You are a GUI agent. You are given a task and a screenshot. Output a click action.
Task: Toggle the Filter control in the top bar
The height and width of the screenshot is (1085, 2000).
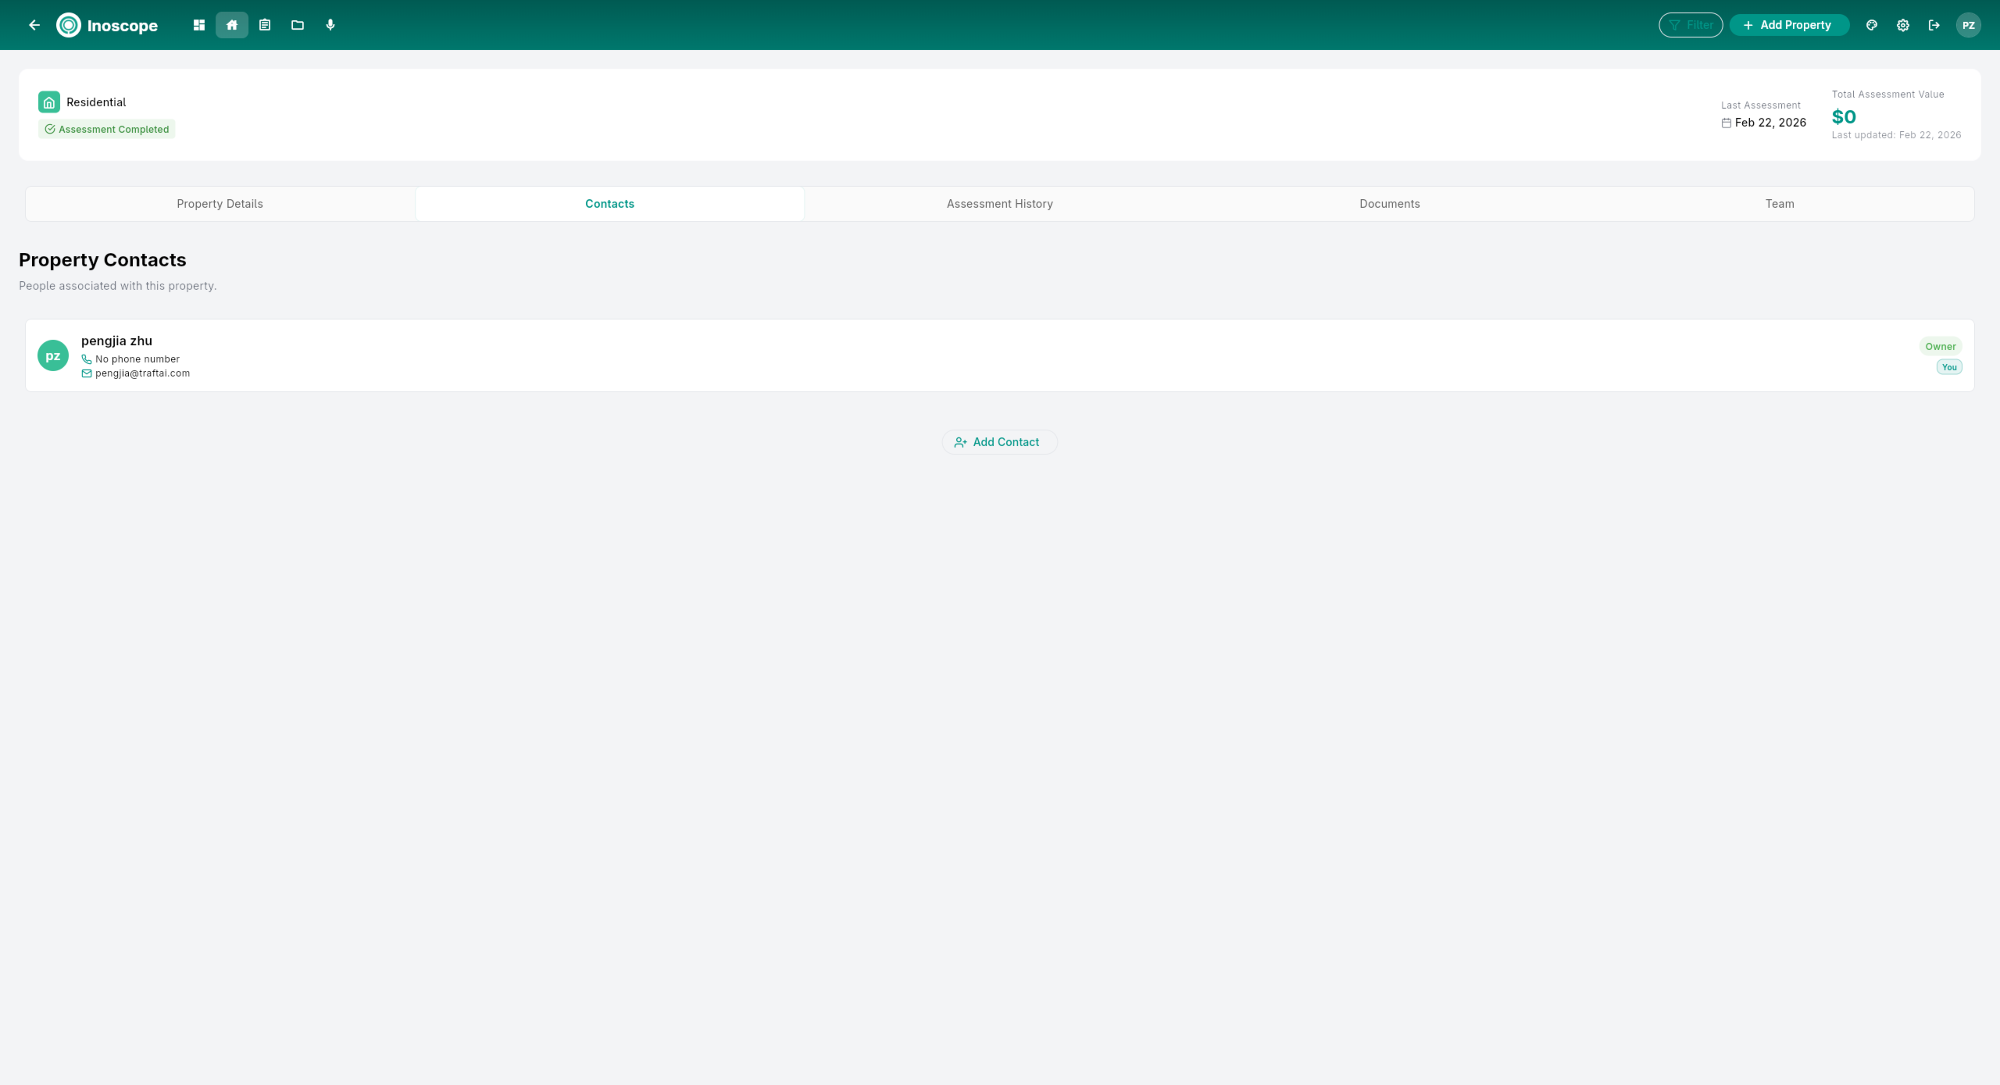pyautogui.click(x=1690, y=25)
